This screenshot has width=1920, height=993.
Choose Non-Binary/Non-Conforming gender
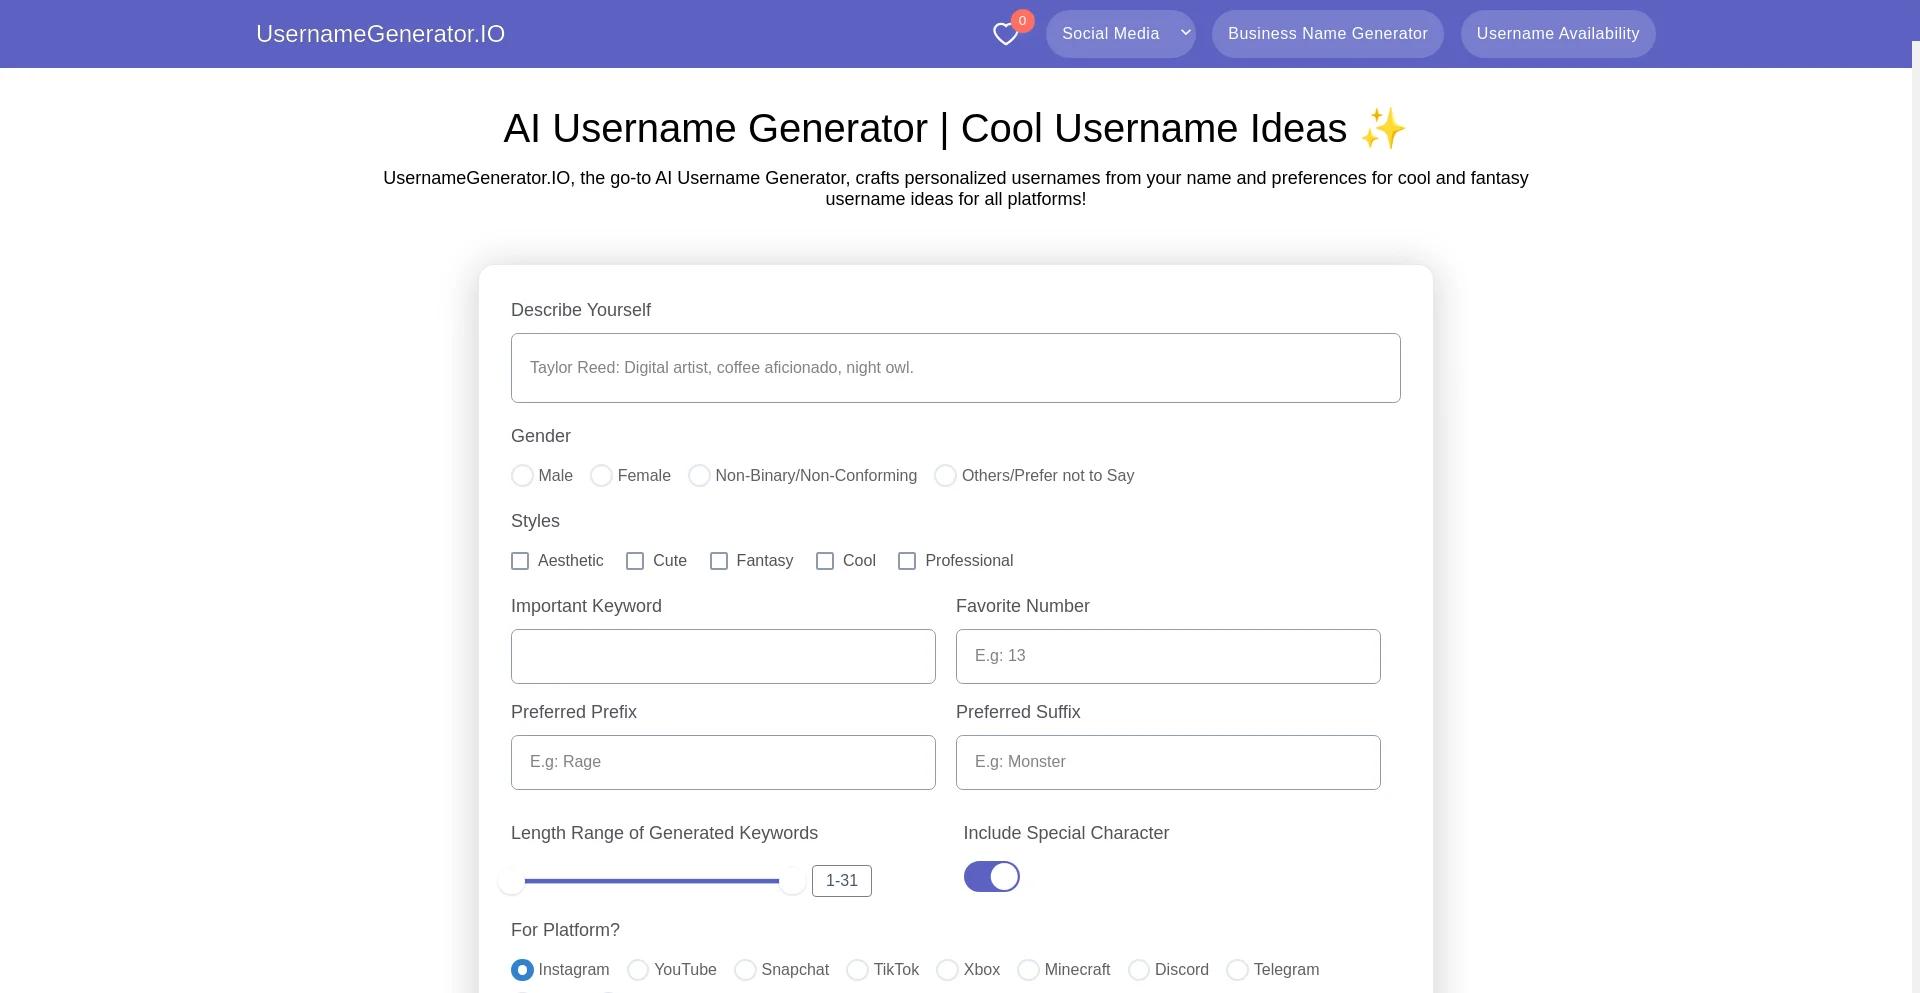coord(699,476)
